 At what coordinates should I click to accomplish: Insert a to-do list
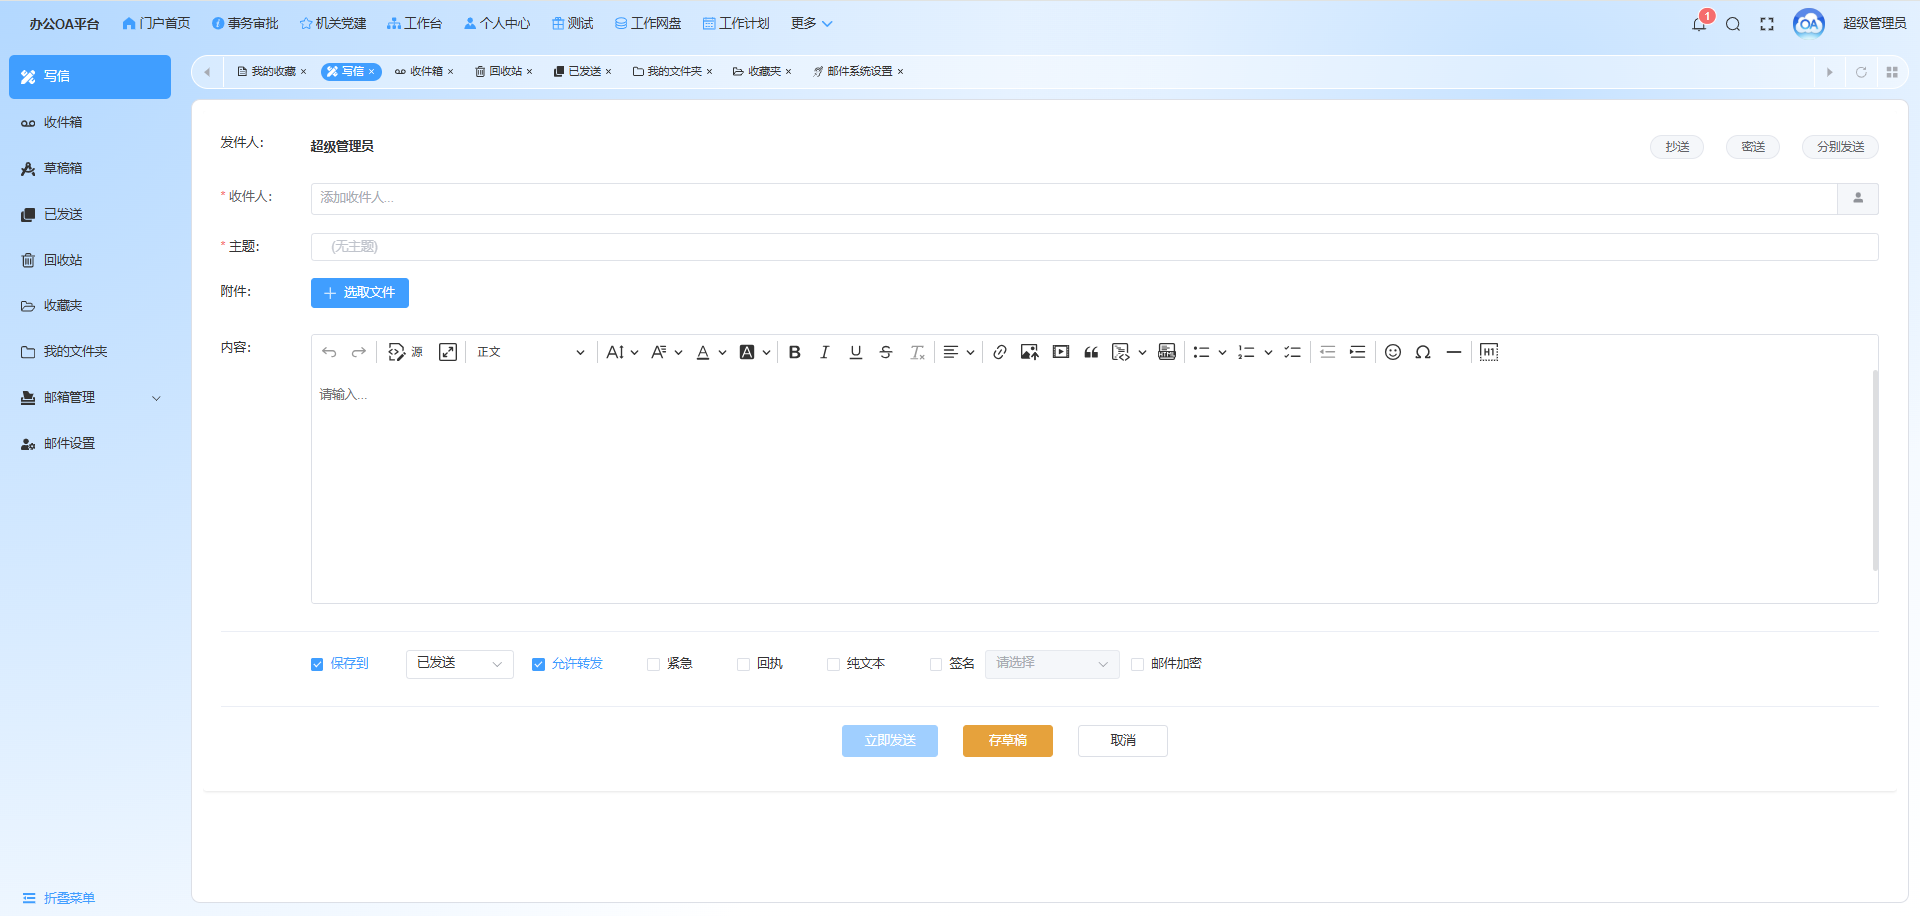[1293, 352]
